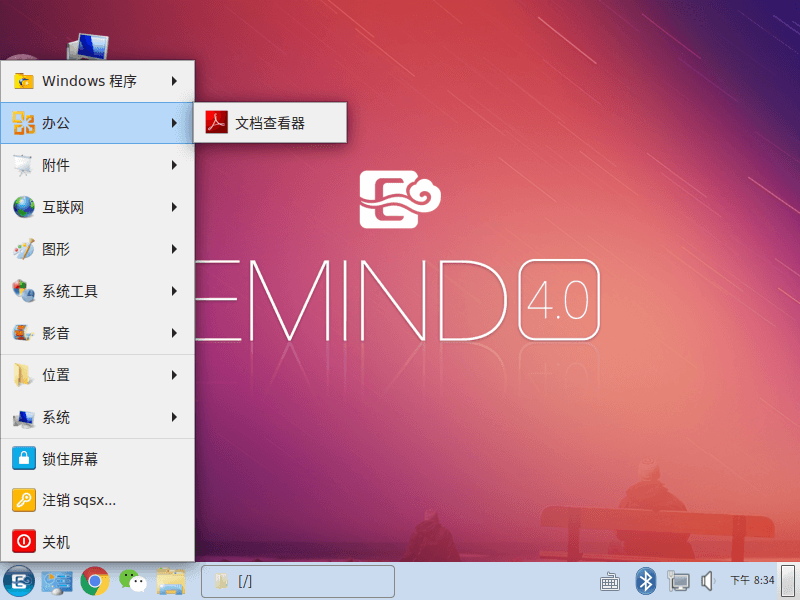Screen dimensions: 800x600
Task: Launch Google Chrome from the taskbar
Action: click(x=94, y=581)
